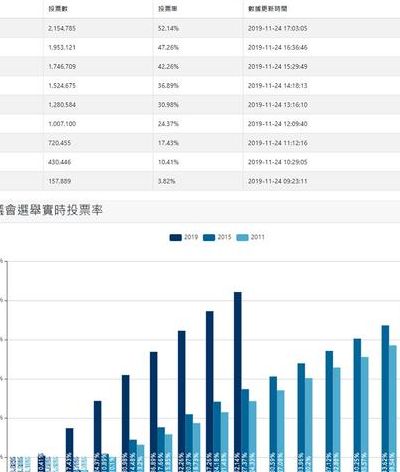Toggle the 2011 series legend
This screenshot has height=472, width=400.
pyautogui.click(x=250, y=237)
